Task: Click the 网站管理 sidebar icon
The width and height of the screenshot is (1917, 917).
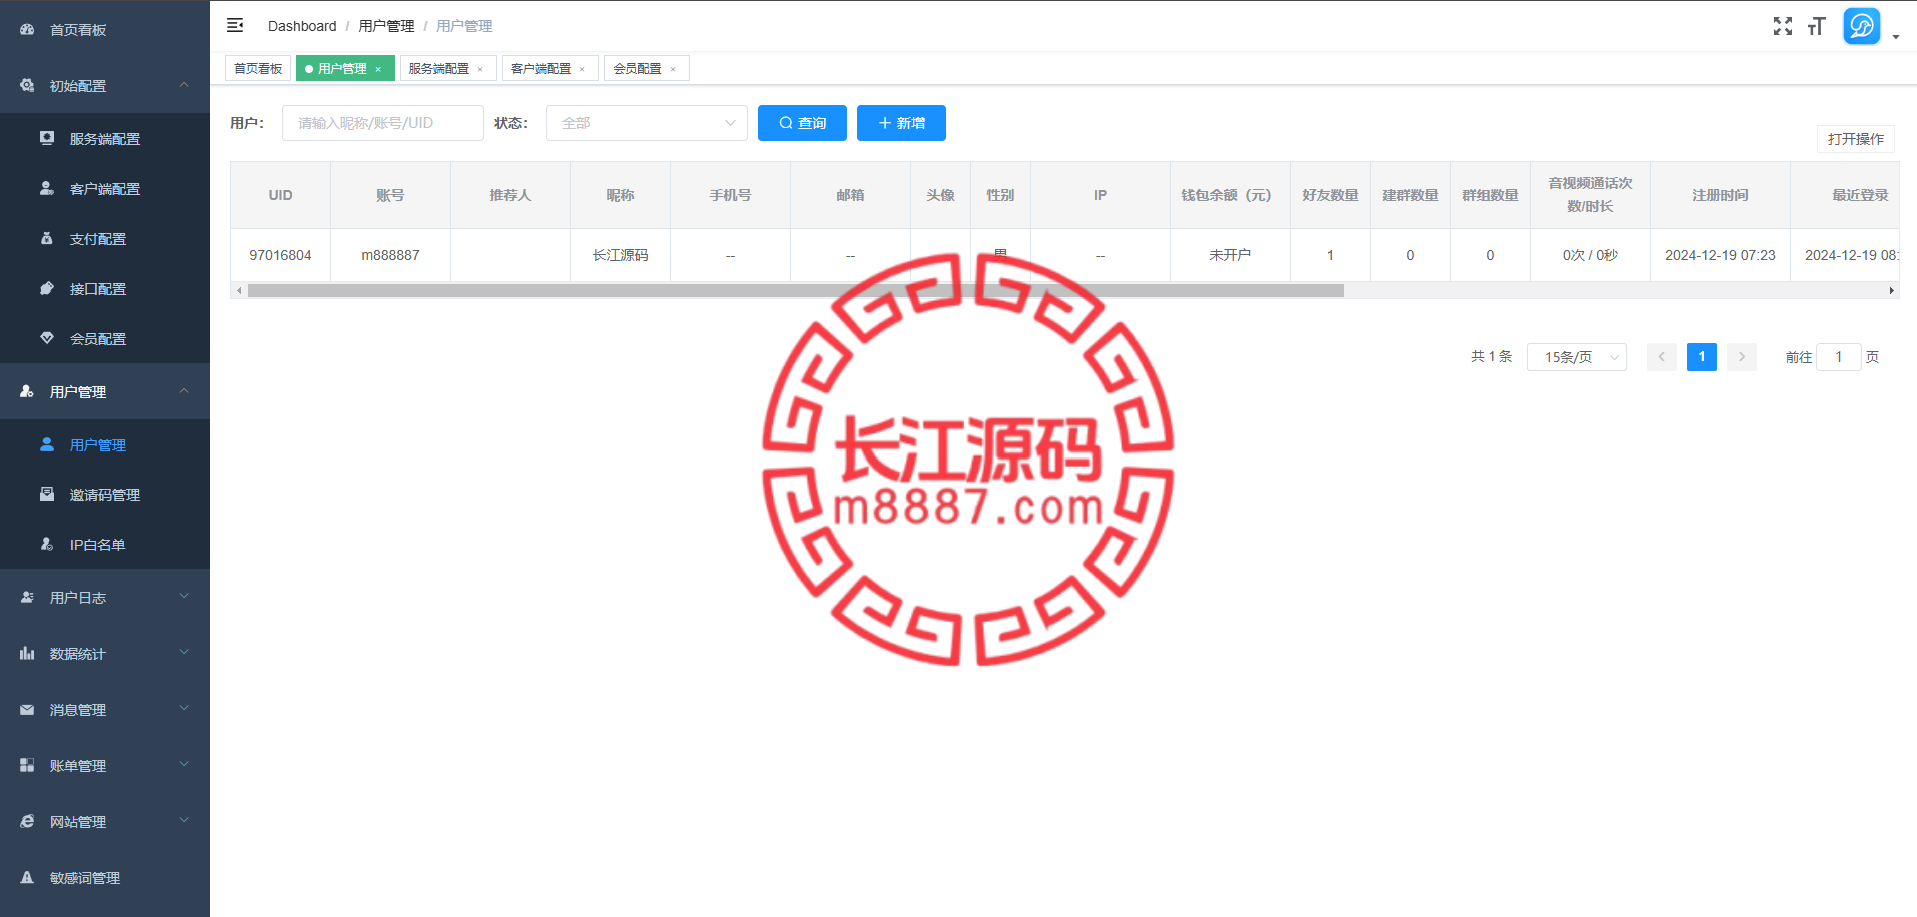Action: coord(27,821)
